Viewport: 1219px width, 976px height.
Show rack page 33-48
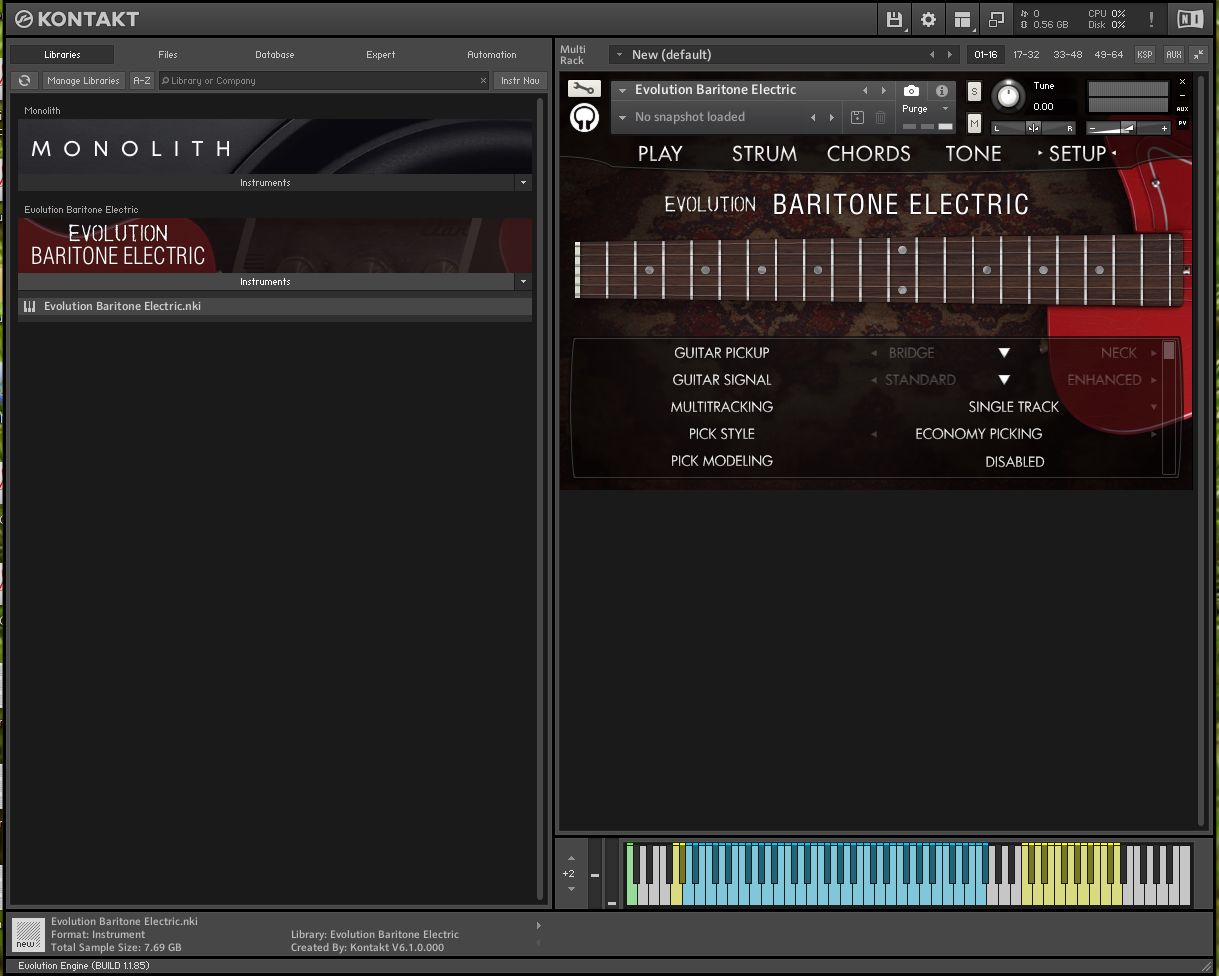[1067, 54]
